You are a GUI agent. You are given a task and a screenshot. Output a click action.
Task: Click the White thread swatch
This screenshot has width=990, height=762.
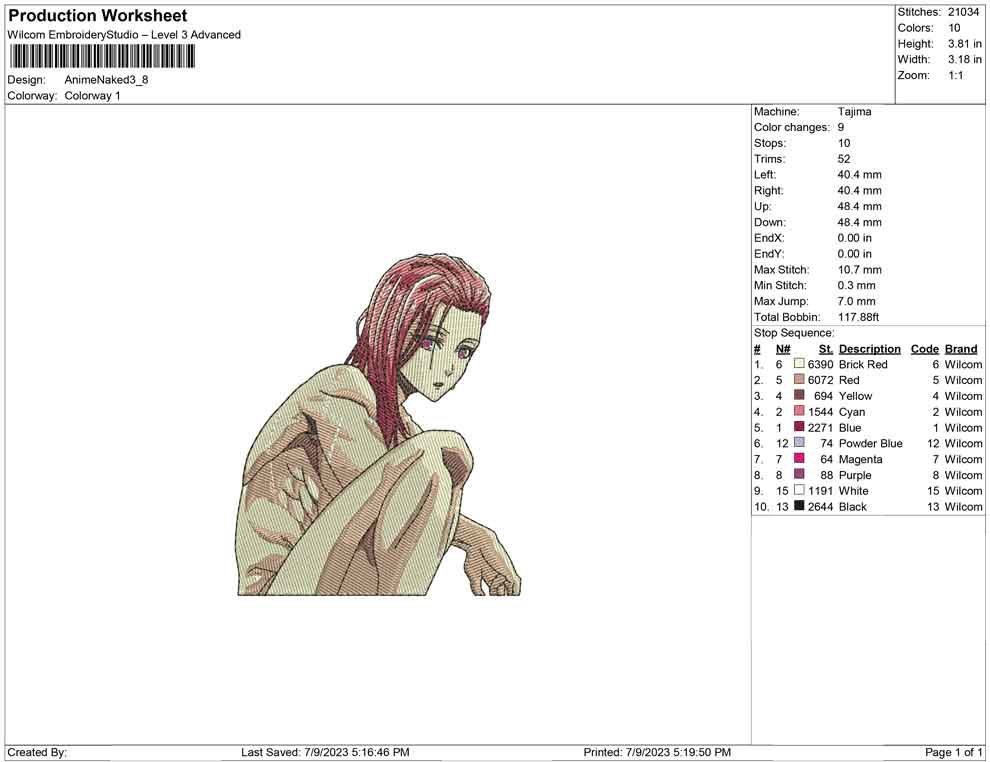tap(799, 490)
